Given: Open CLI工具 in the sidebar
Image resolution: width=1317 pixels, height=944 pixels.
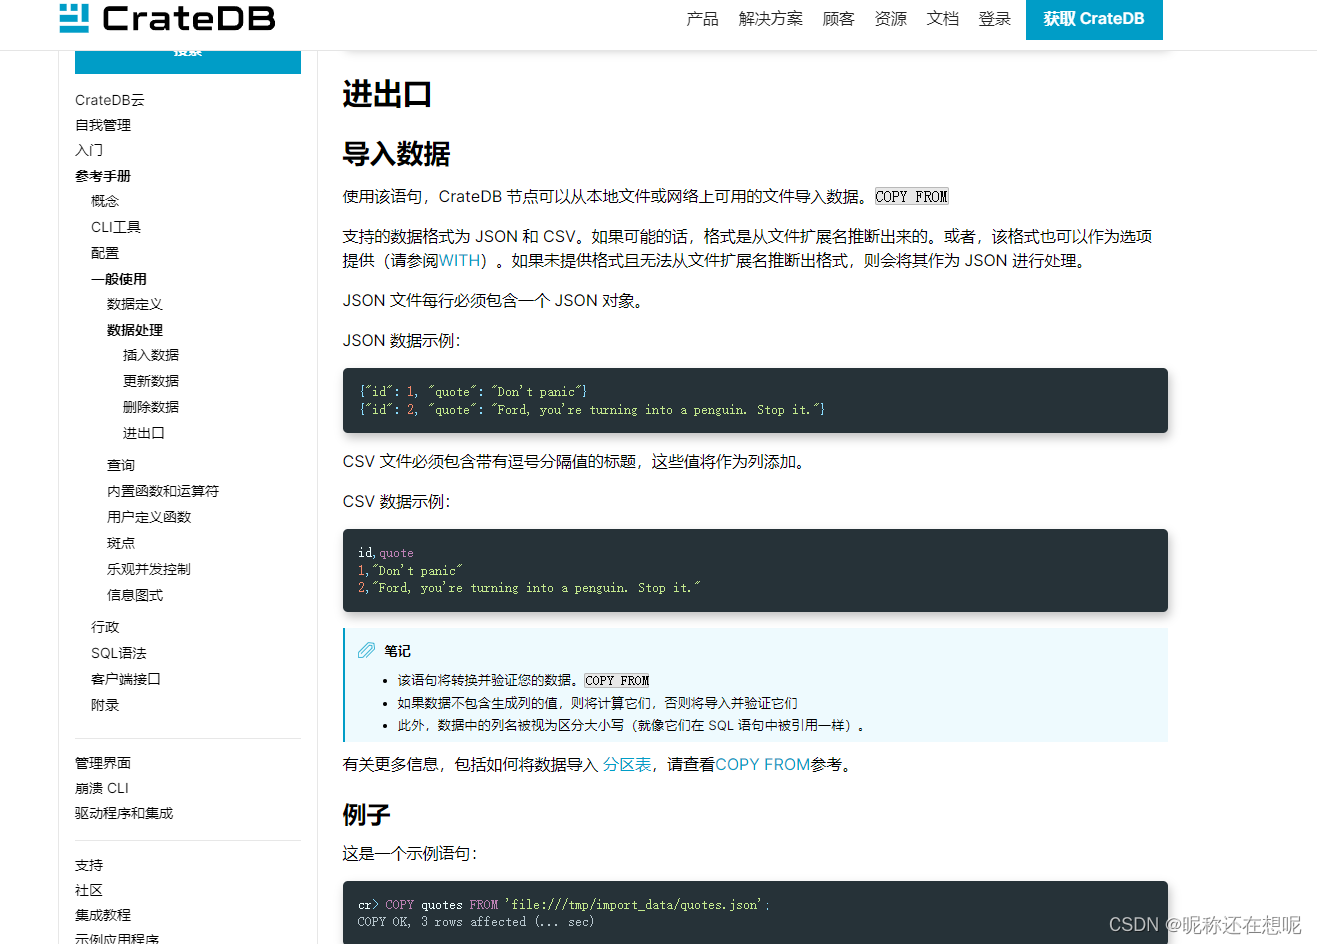Looking at the screenshot, I should 116,227.
